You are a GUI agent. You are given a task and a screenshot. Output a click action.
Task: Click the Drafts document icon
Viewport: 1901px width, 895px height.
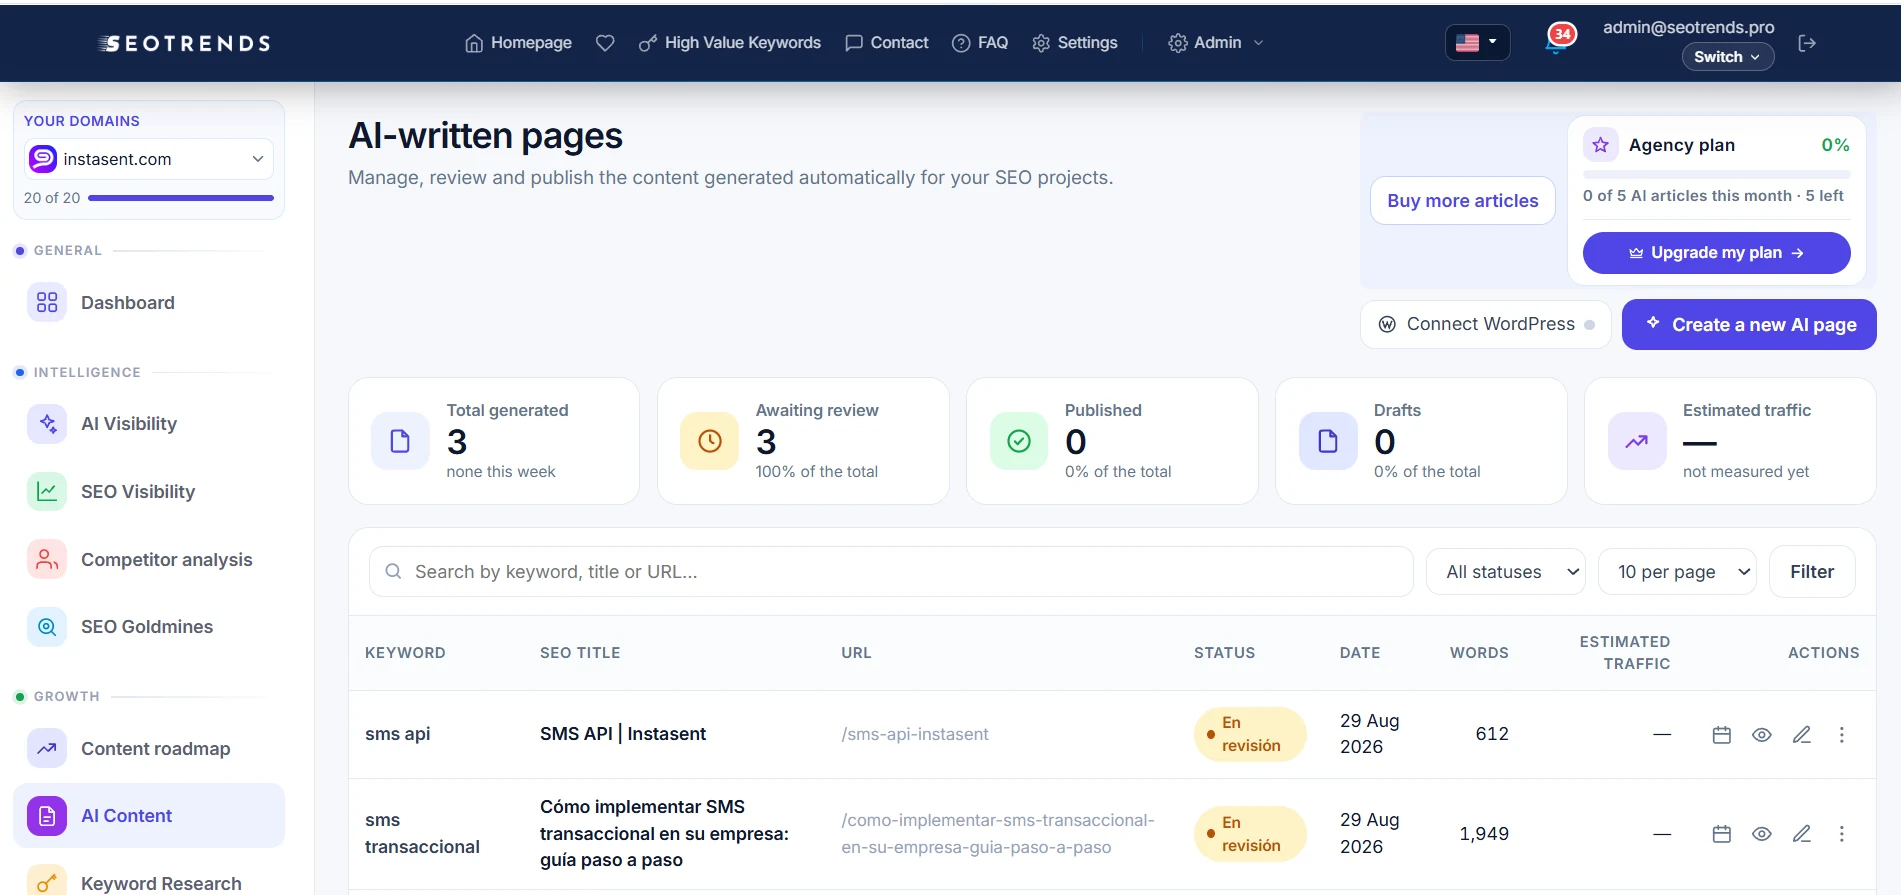[x=1328, y=441]
